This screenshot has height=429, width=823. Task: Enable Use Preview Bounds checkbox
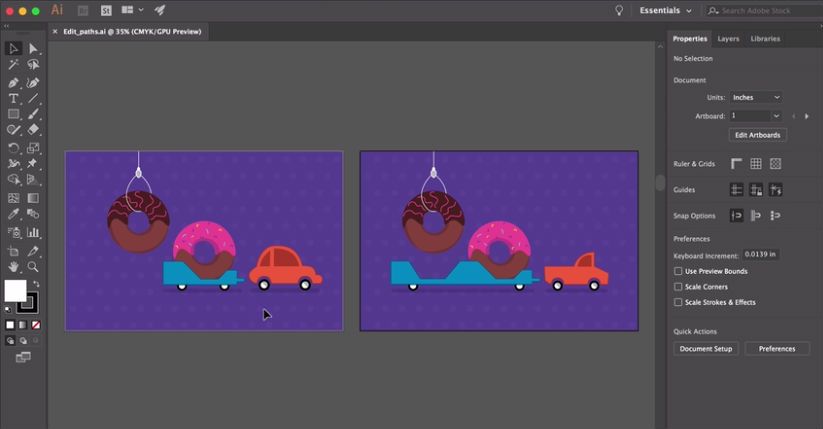(x=678, y=271)
